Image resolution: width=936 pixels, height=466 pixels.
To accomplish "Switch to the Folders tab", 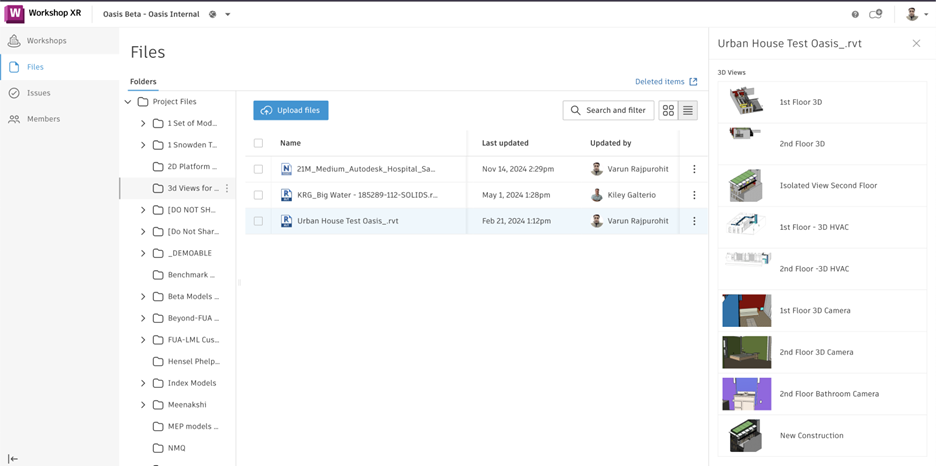I will (143, 82).
